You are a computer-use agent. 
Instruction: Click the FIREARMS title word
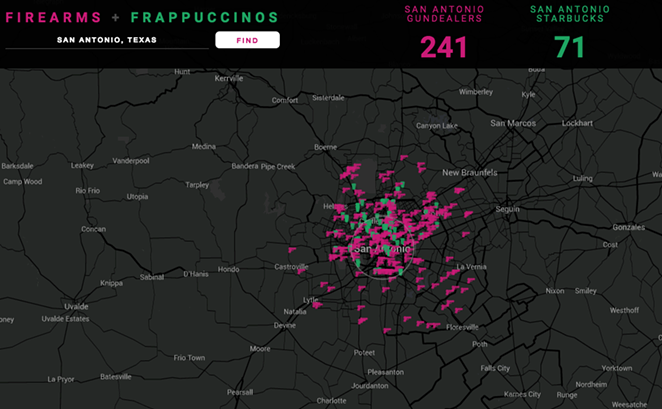(x=53, y=17)
